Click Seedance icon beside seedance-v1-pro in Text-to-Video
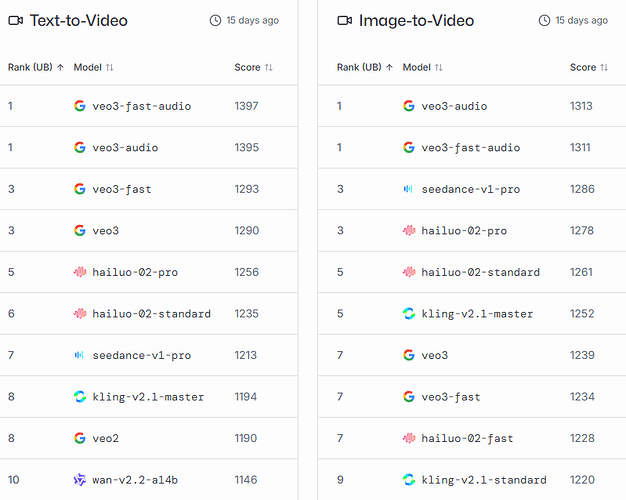Viewport: 626px width, 500px height. [79, 355]
